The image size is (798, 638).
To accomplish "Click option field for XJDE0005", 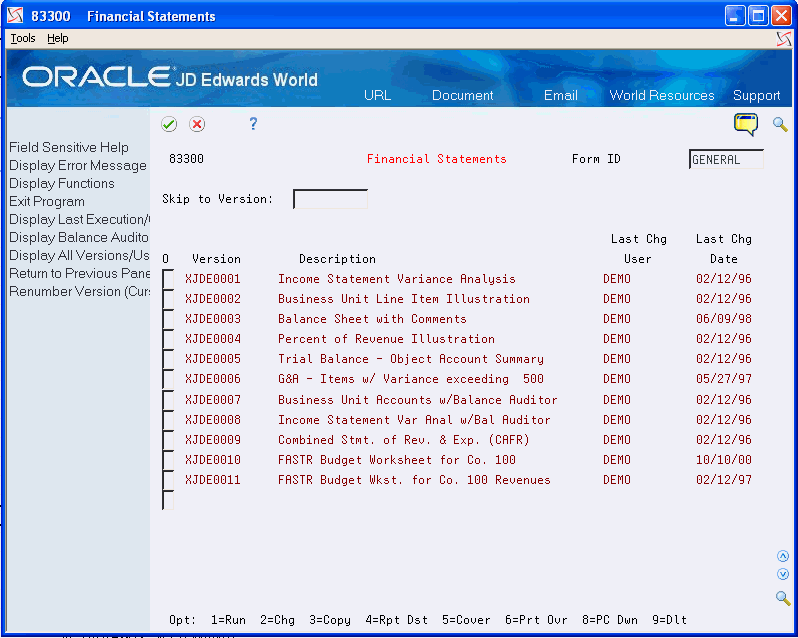I will (168, 359).
